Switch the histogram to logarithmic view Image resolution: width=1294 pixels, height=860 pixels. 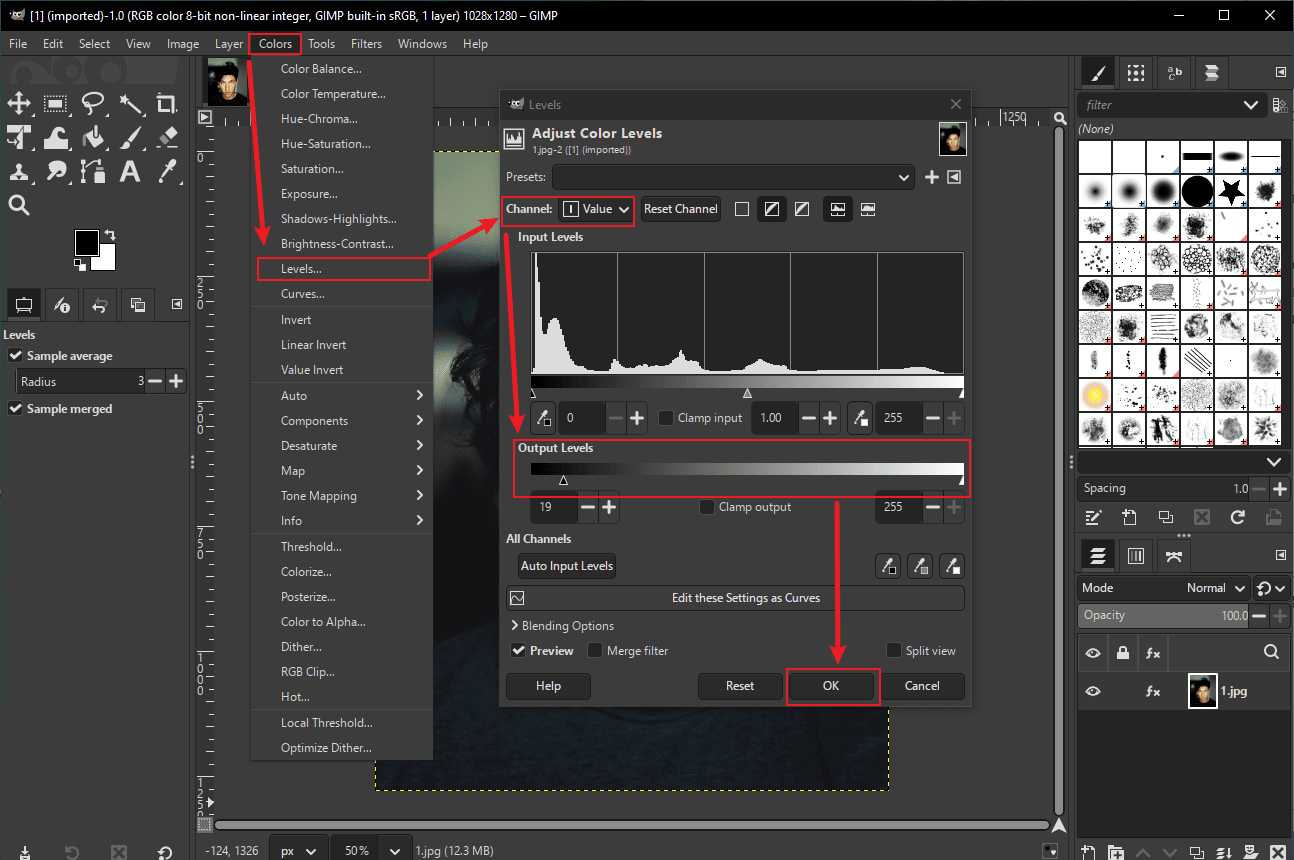click(x=866, y=208)
